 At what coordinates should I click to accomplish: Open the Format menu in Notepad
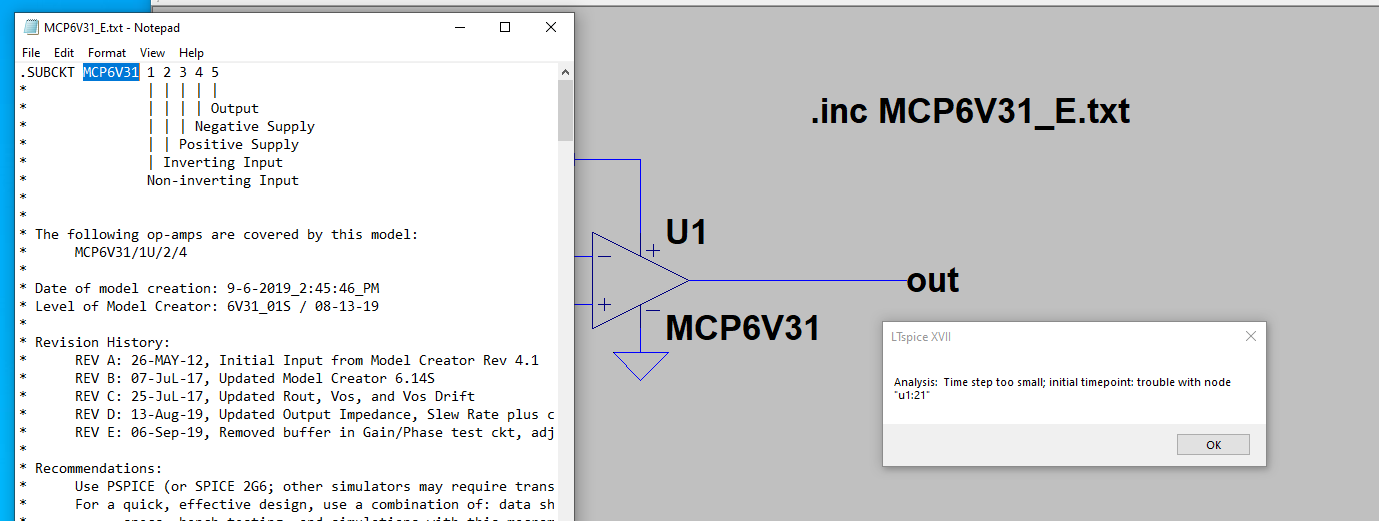107,53
